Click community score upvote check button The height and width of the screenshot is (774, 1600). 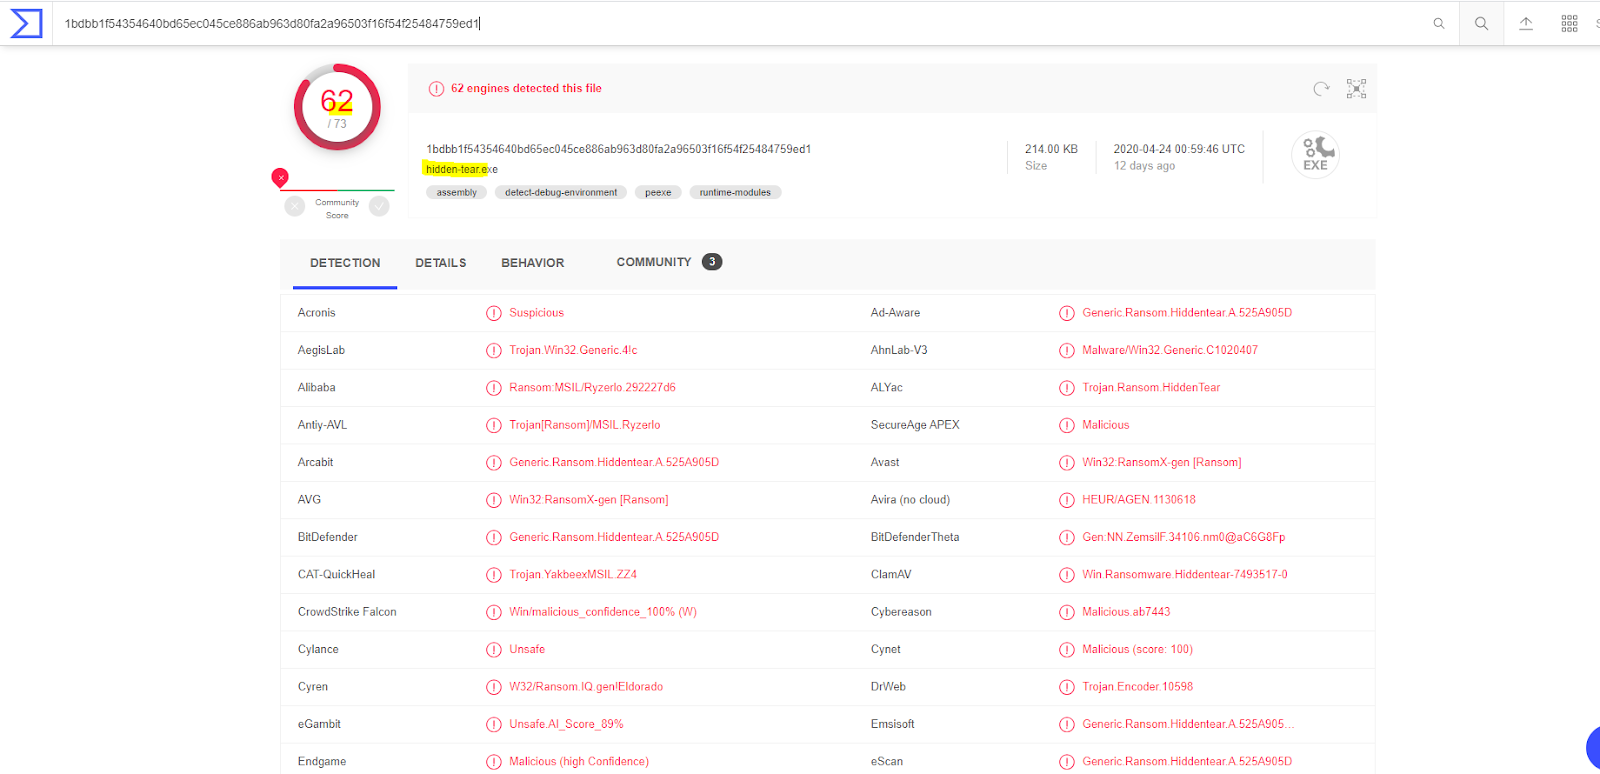[x=379, y=206]
